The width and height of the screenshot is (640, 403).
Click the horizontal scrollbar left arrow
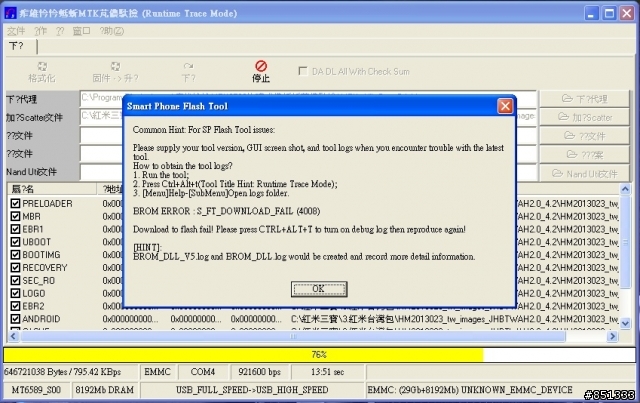13,336
